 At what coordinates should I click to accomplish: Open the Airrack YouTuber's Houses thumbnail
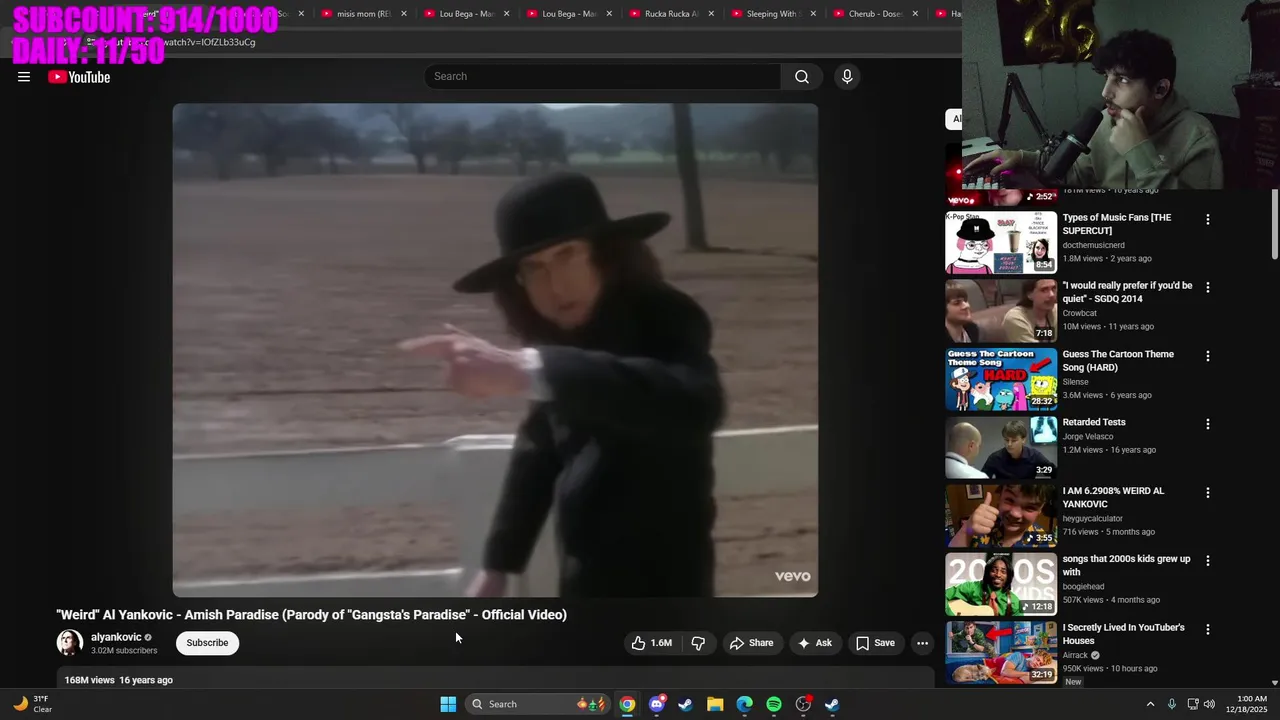(1001, 654)
